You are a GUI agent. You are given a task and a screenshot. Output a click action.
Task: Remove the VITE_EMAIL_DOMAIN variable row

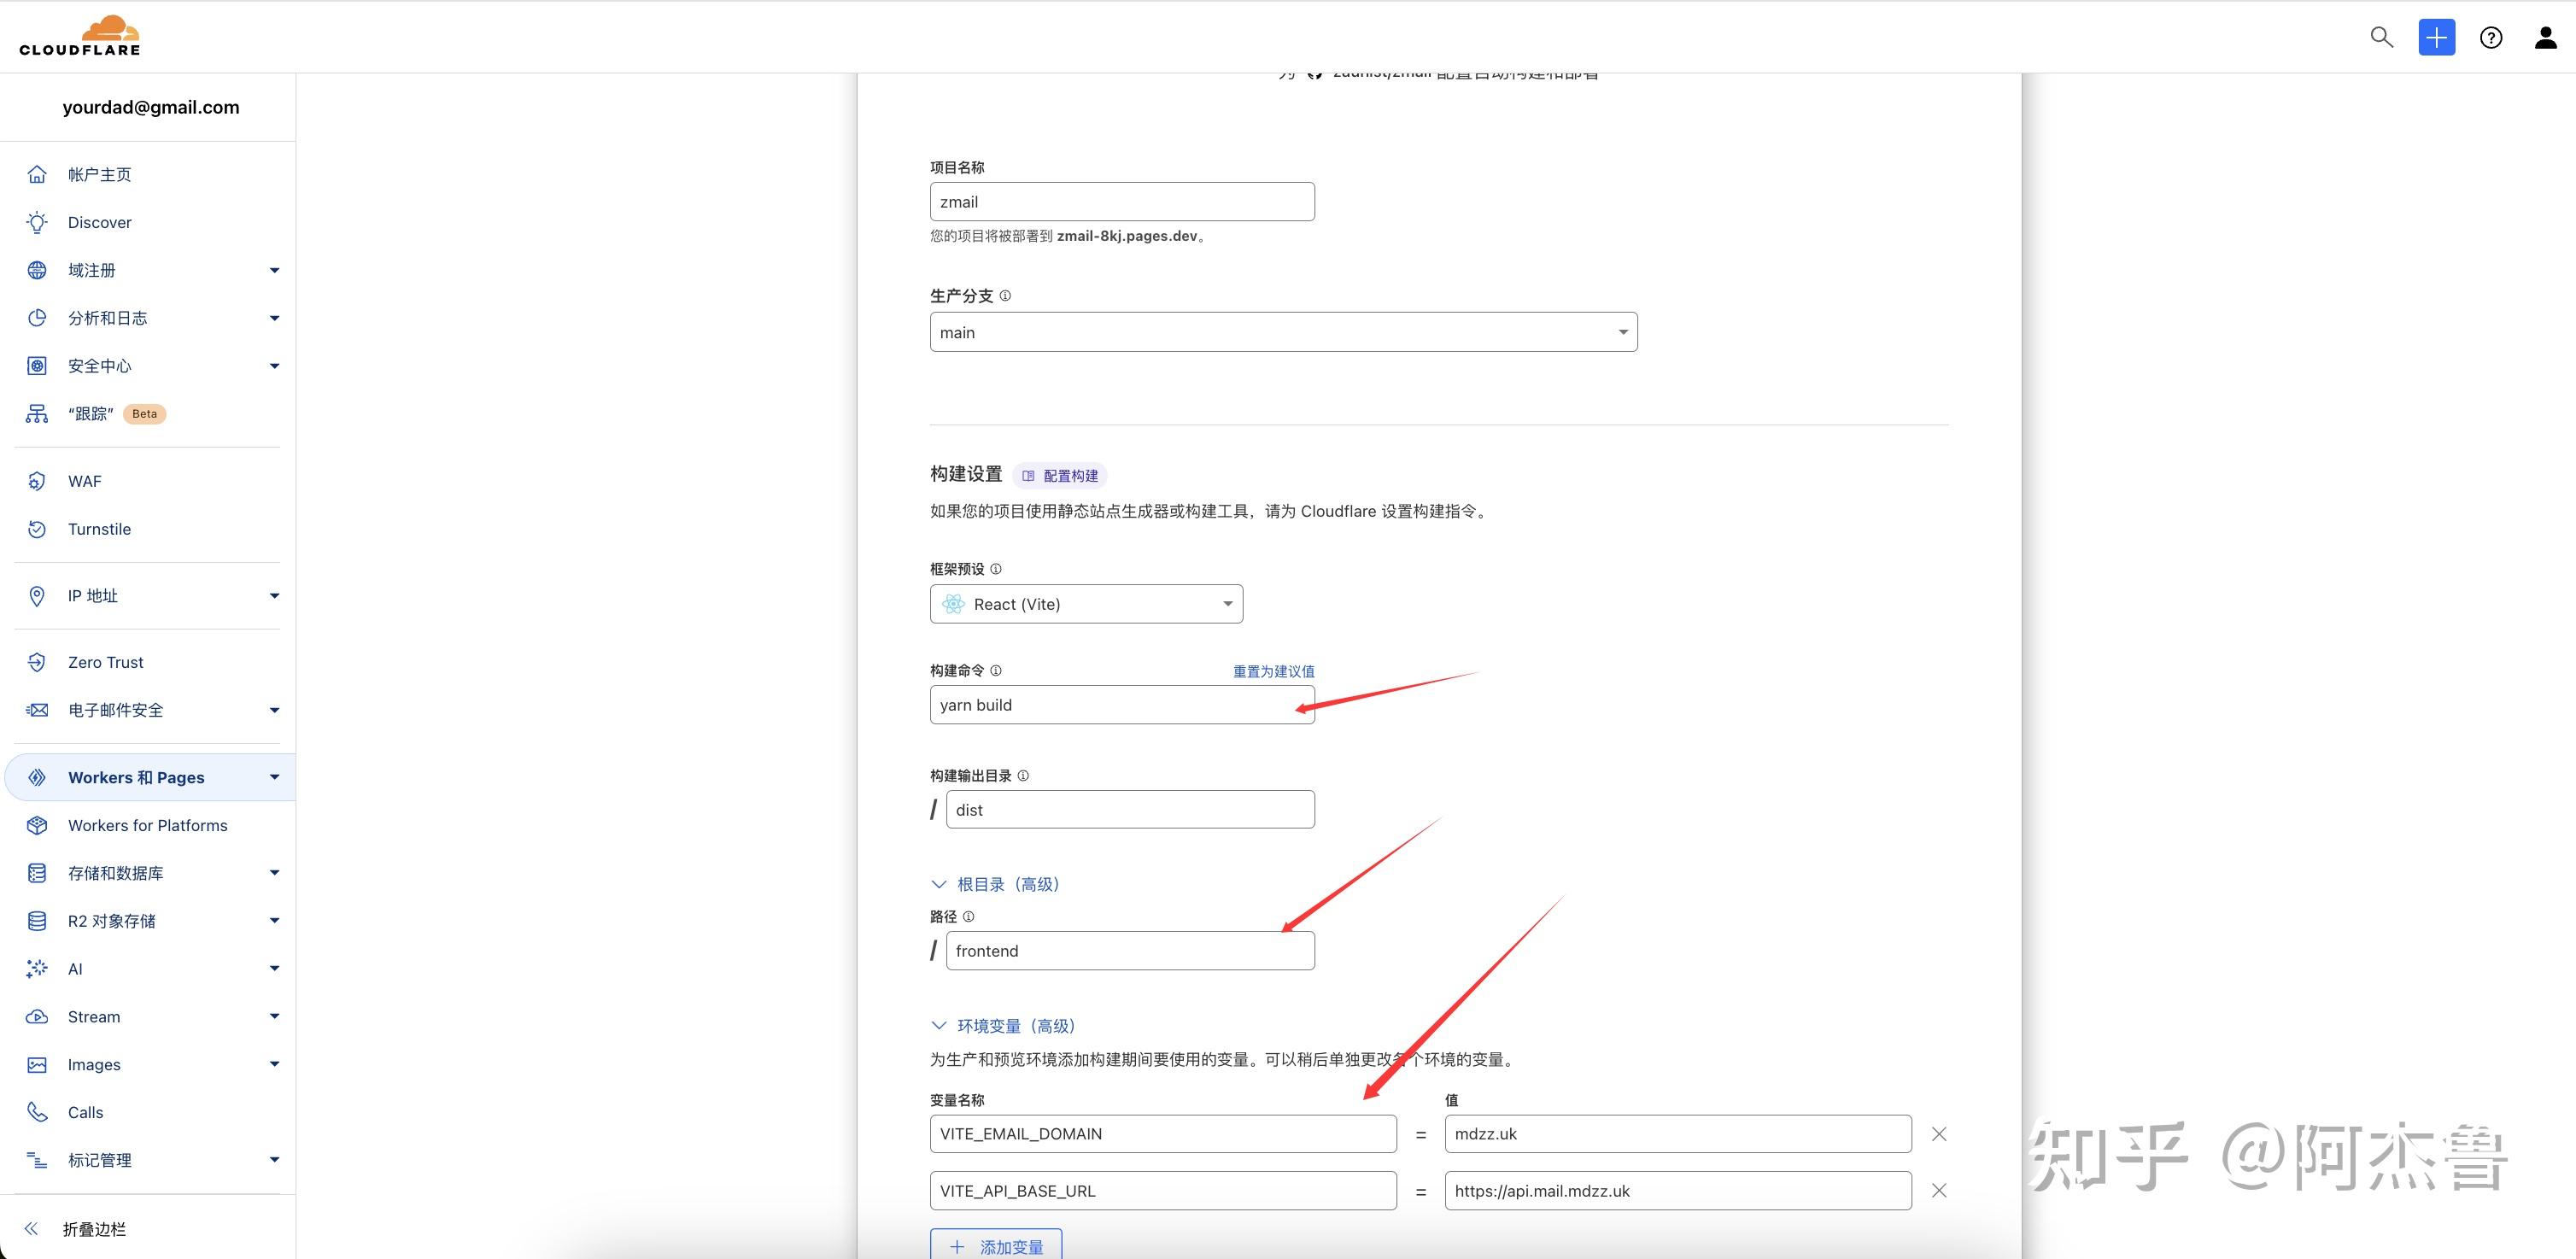(1938, 1133)
